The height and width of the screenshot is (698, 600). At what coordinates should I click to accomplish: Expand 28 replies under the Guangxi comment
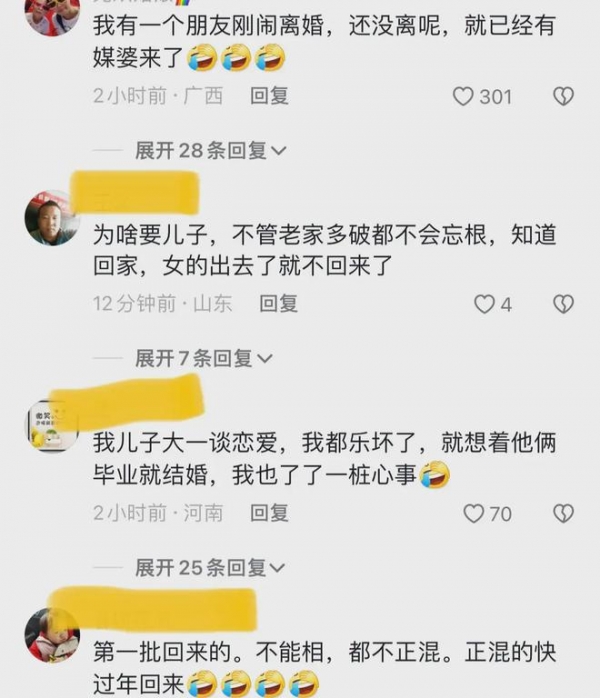(211, 151)
